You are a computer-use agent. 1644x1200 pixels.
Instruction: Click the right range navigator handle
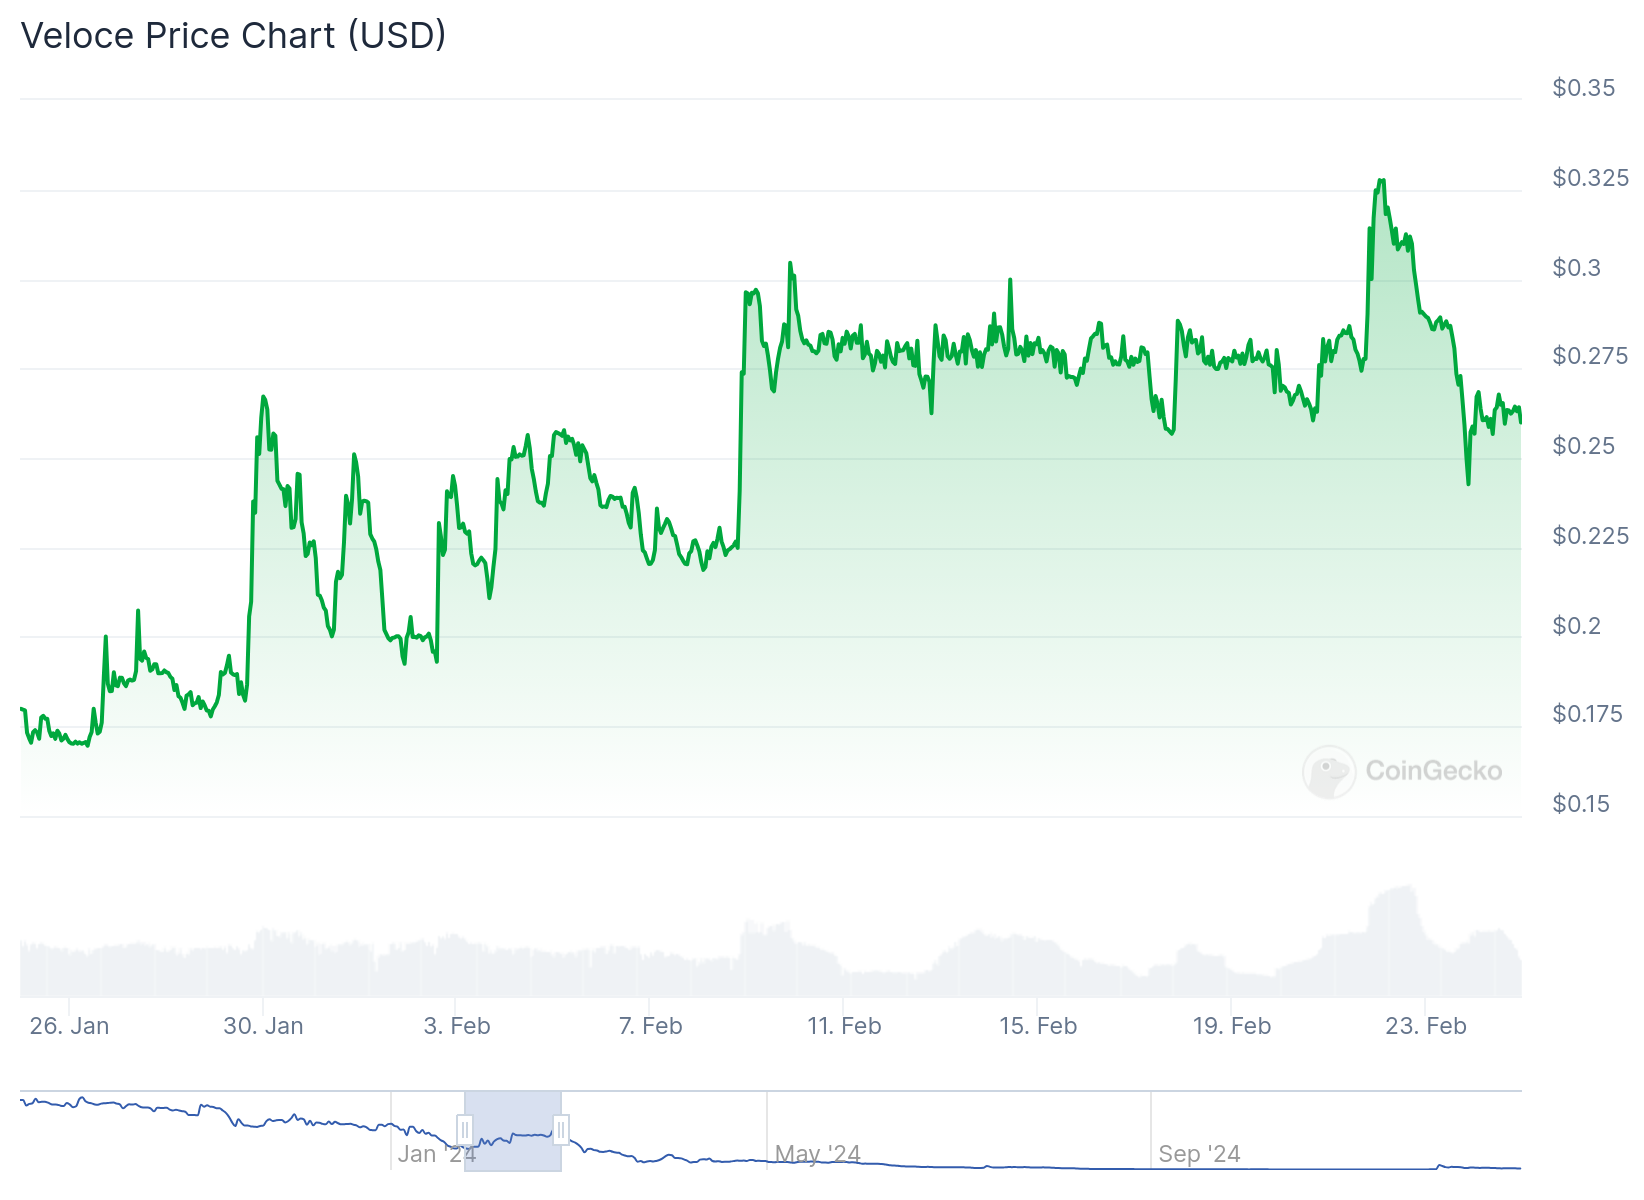561,1130
